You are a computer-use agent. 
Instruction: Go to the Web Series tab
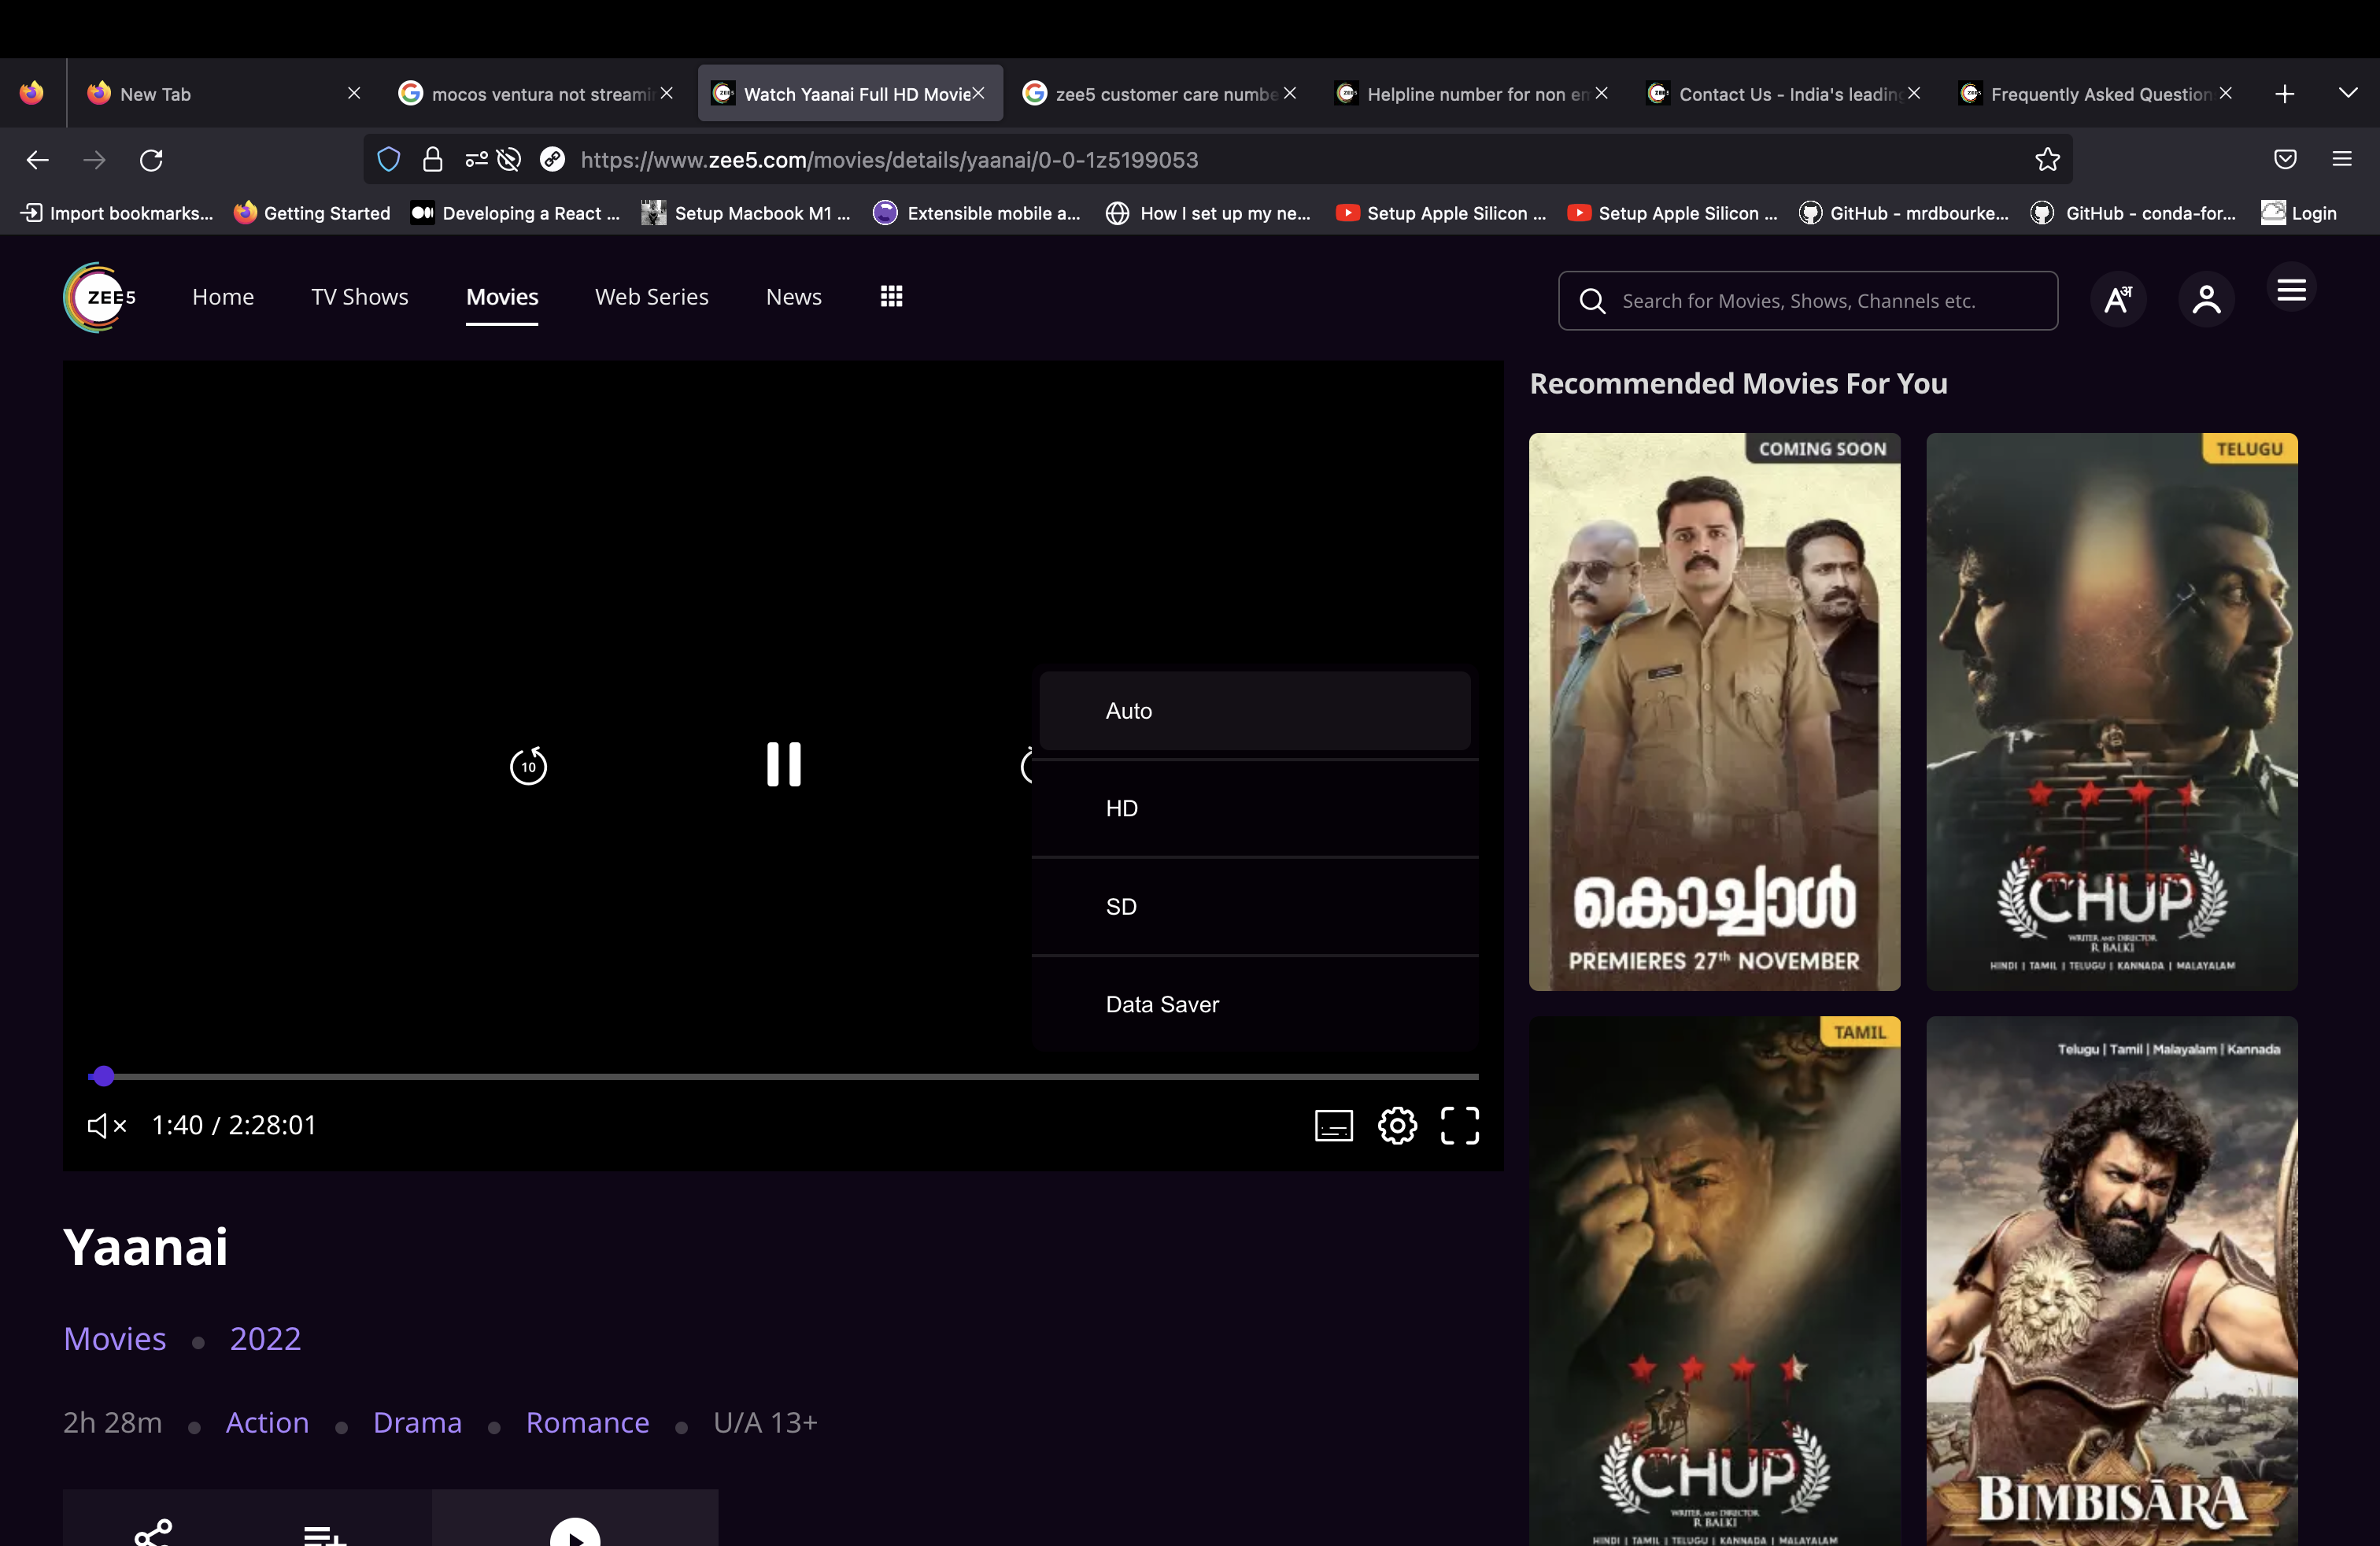click(x=651, y=297)
